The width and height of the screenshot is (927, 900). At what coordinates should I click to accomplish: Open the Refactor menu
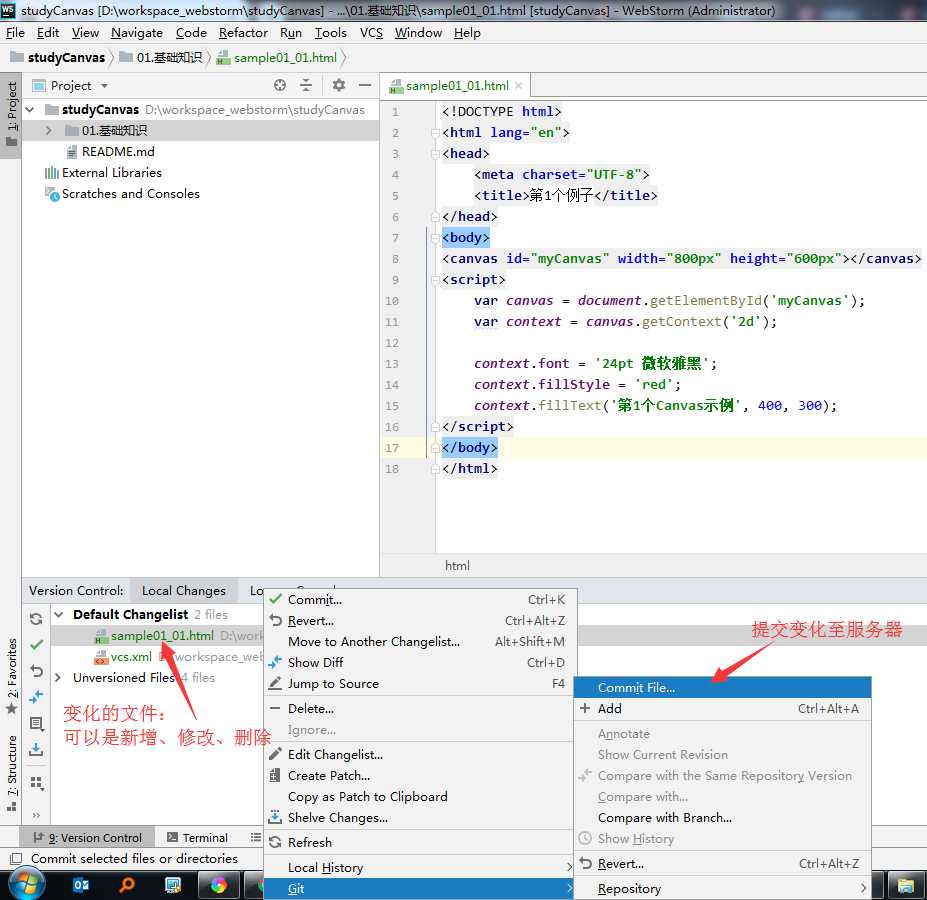click(x=243, y=33)
